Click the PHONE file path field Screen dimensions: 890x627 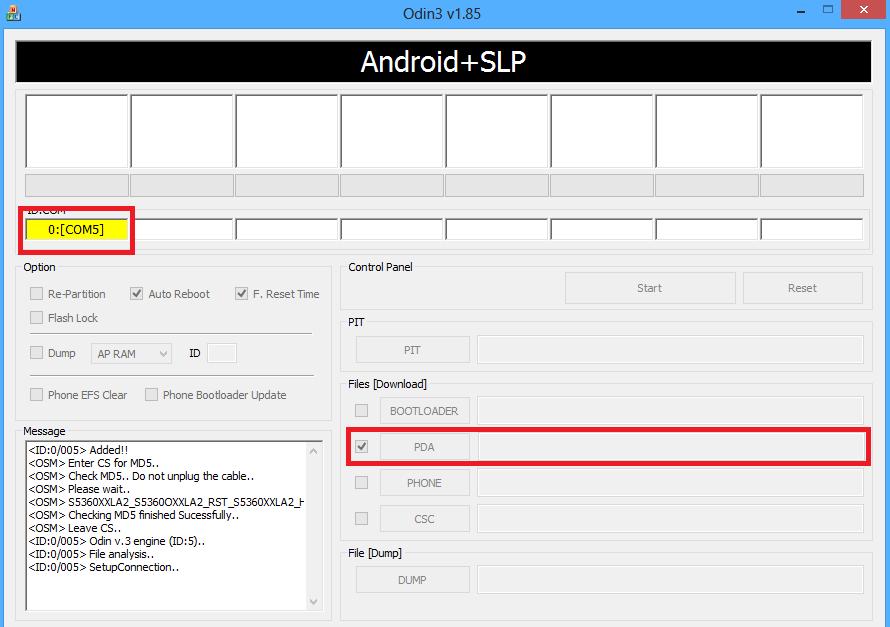coord(670,483)
